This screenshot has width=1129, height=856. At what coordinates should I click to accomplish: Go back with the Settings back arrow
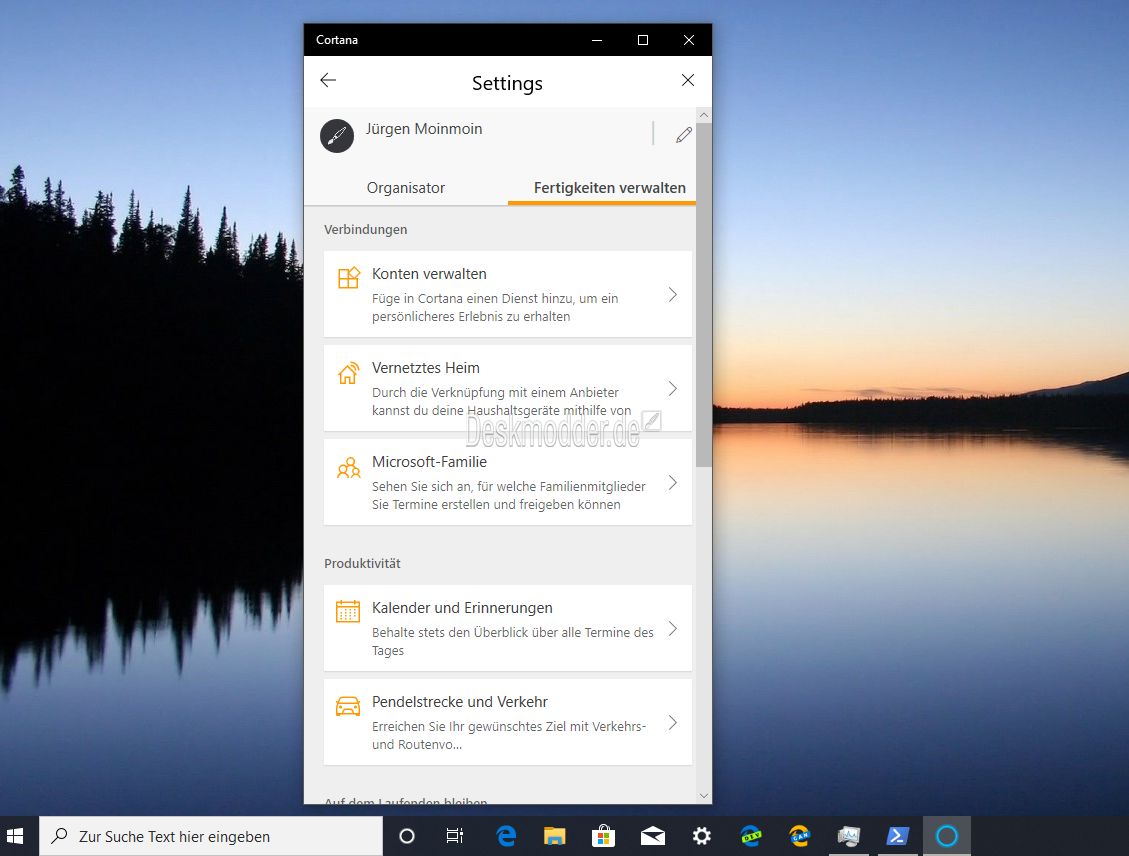pos(328,80)
